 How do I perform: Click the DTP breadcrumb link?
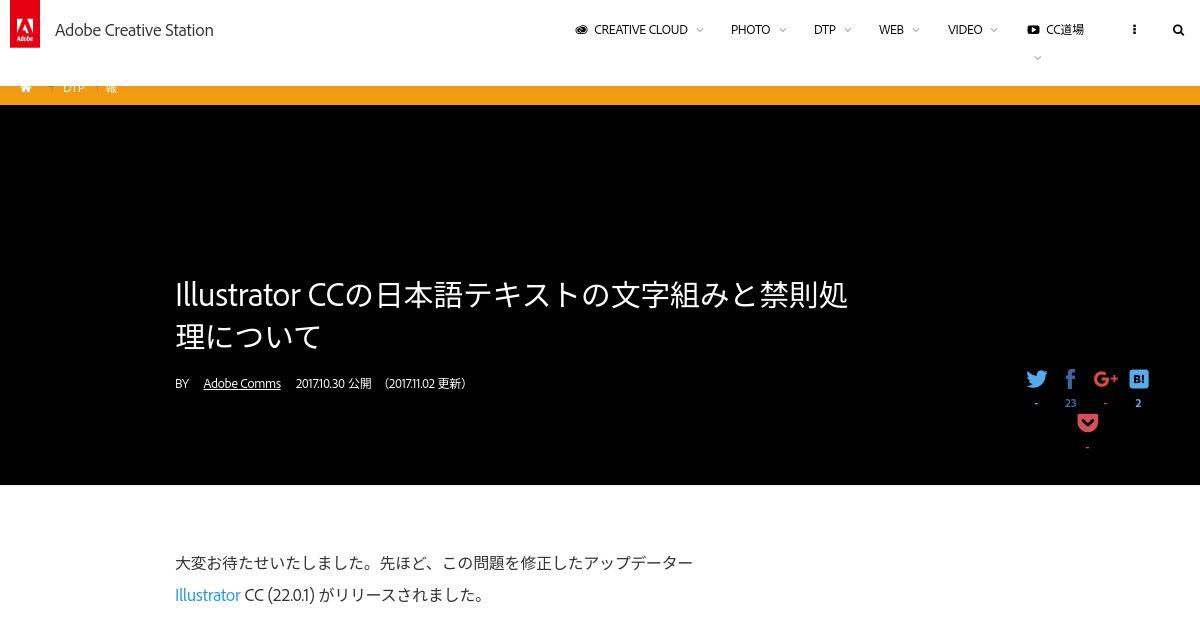click(74, 89)
